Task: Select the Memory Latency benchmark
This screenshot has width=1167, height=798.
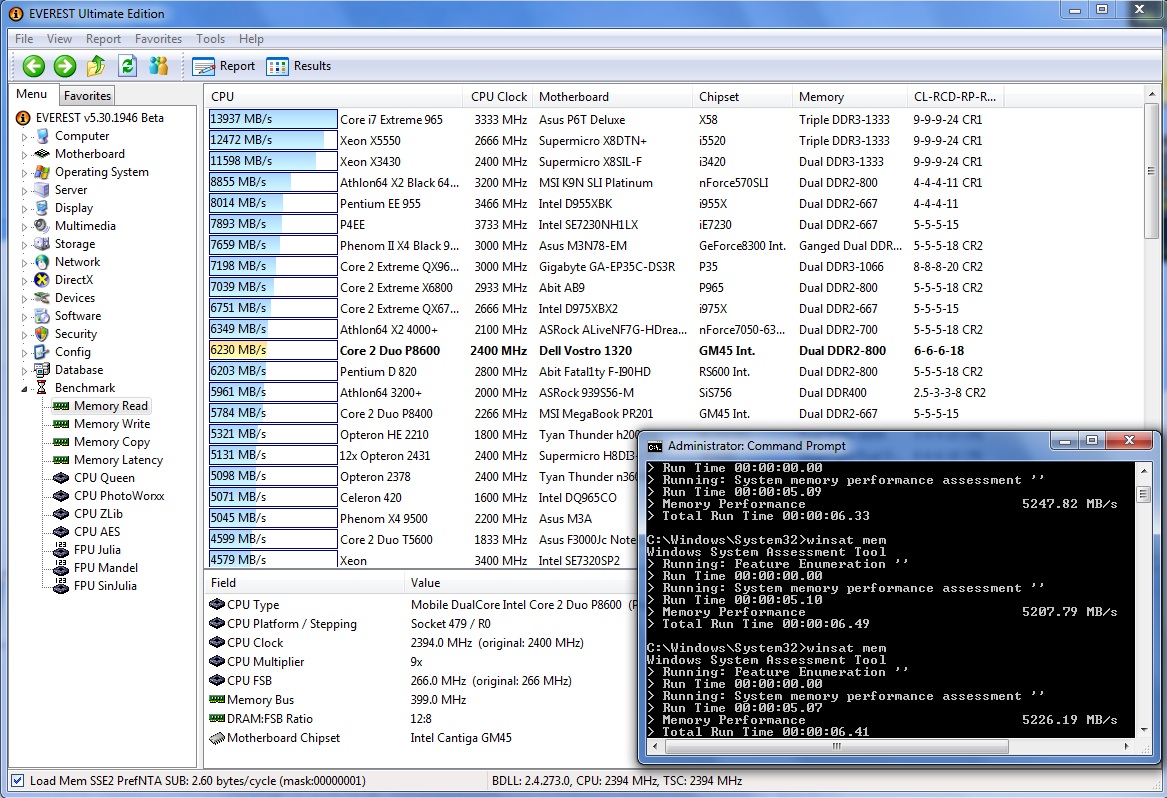Action: 118,460
